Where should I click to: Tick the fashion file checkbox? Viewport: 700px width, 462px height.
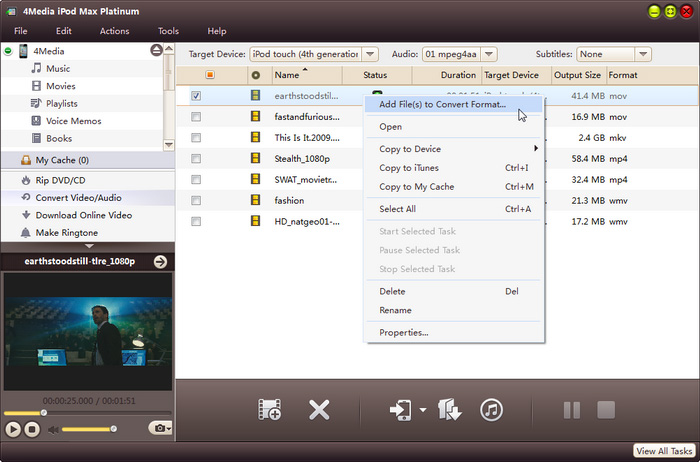(196, 200)
